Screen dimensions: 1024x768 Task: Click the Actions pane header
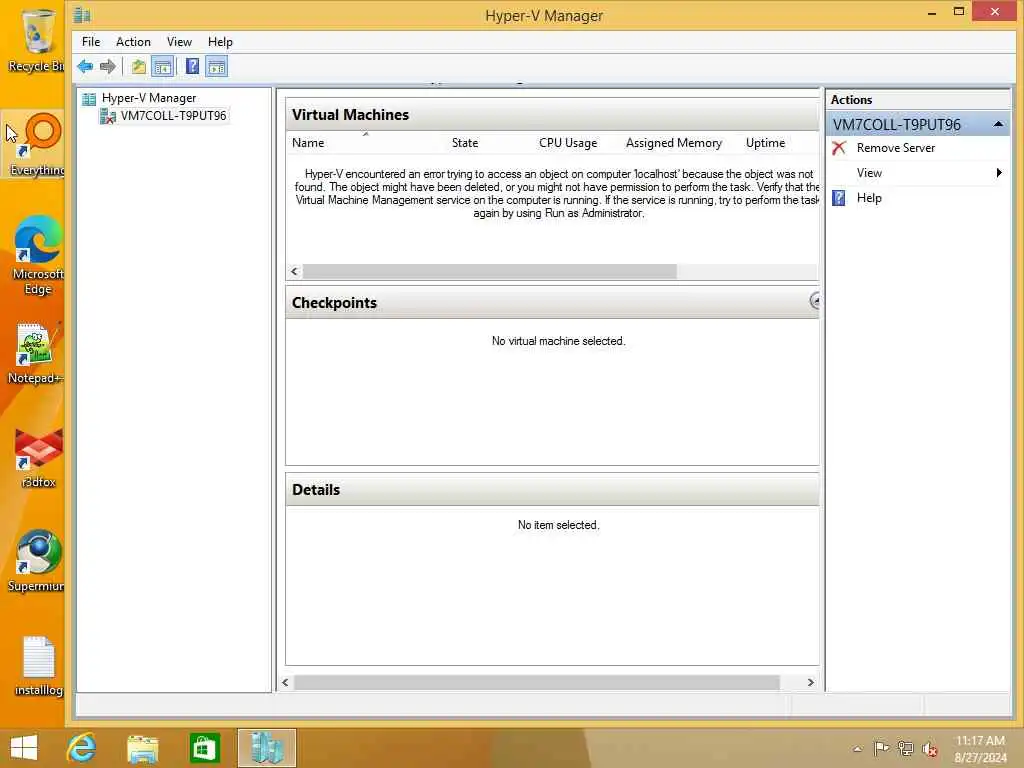(x=918, y=100)
